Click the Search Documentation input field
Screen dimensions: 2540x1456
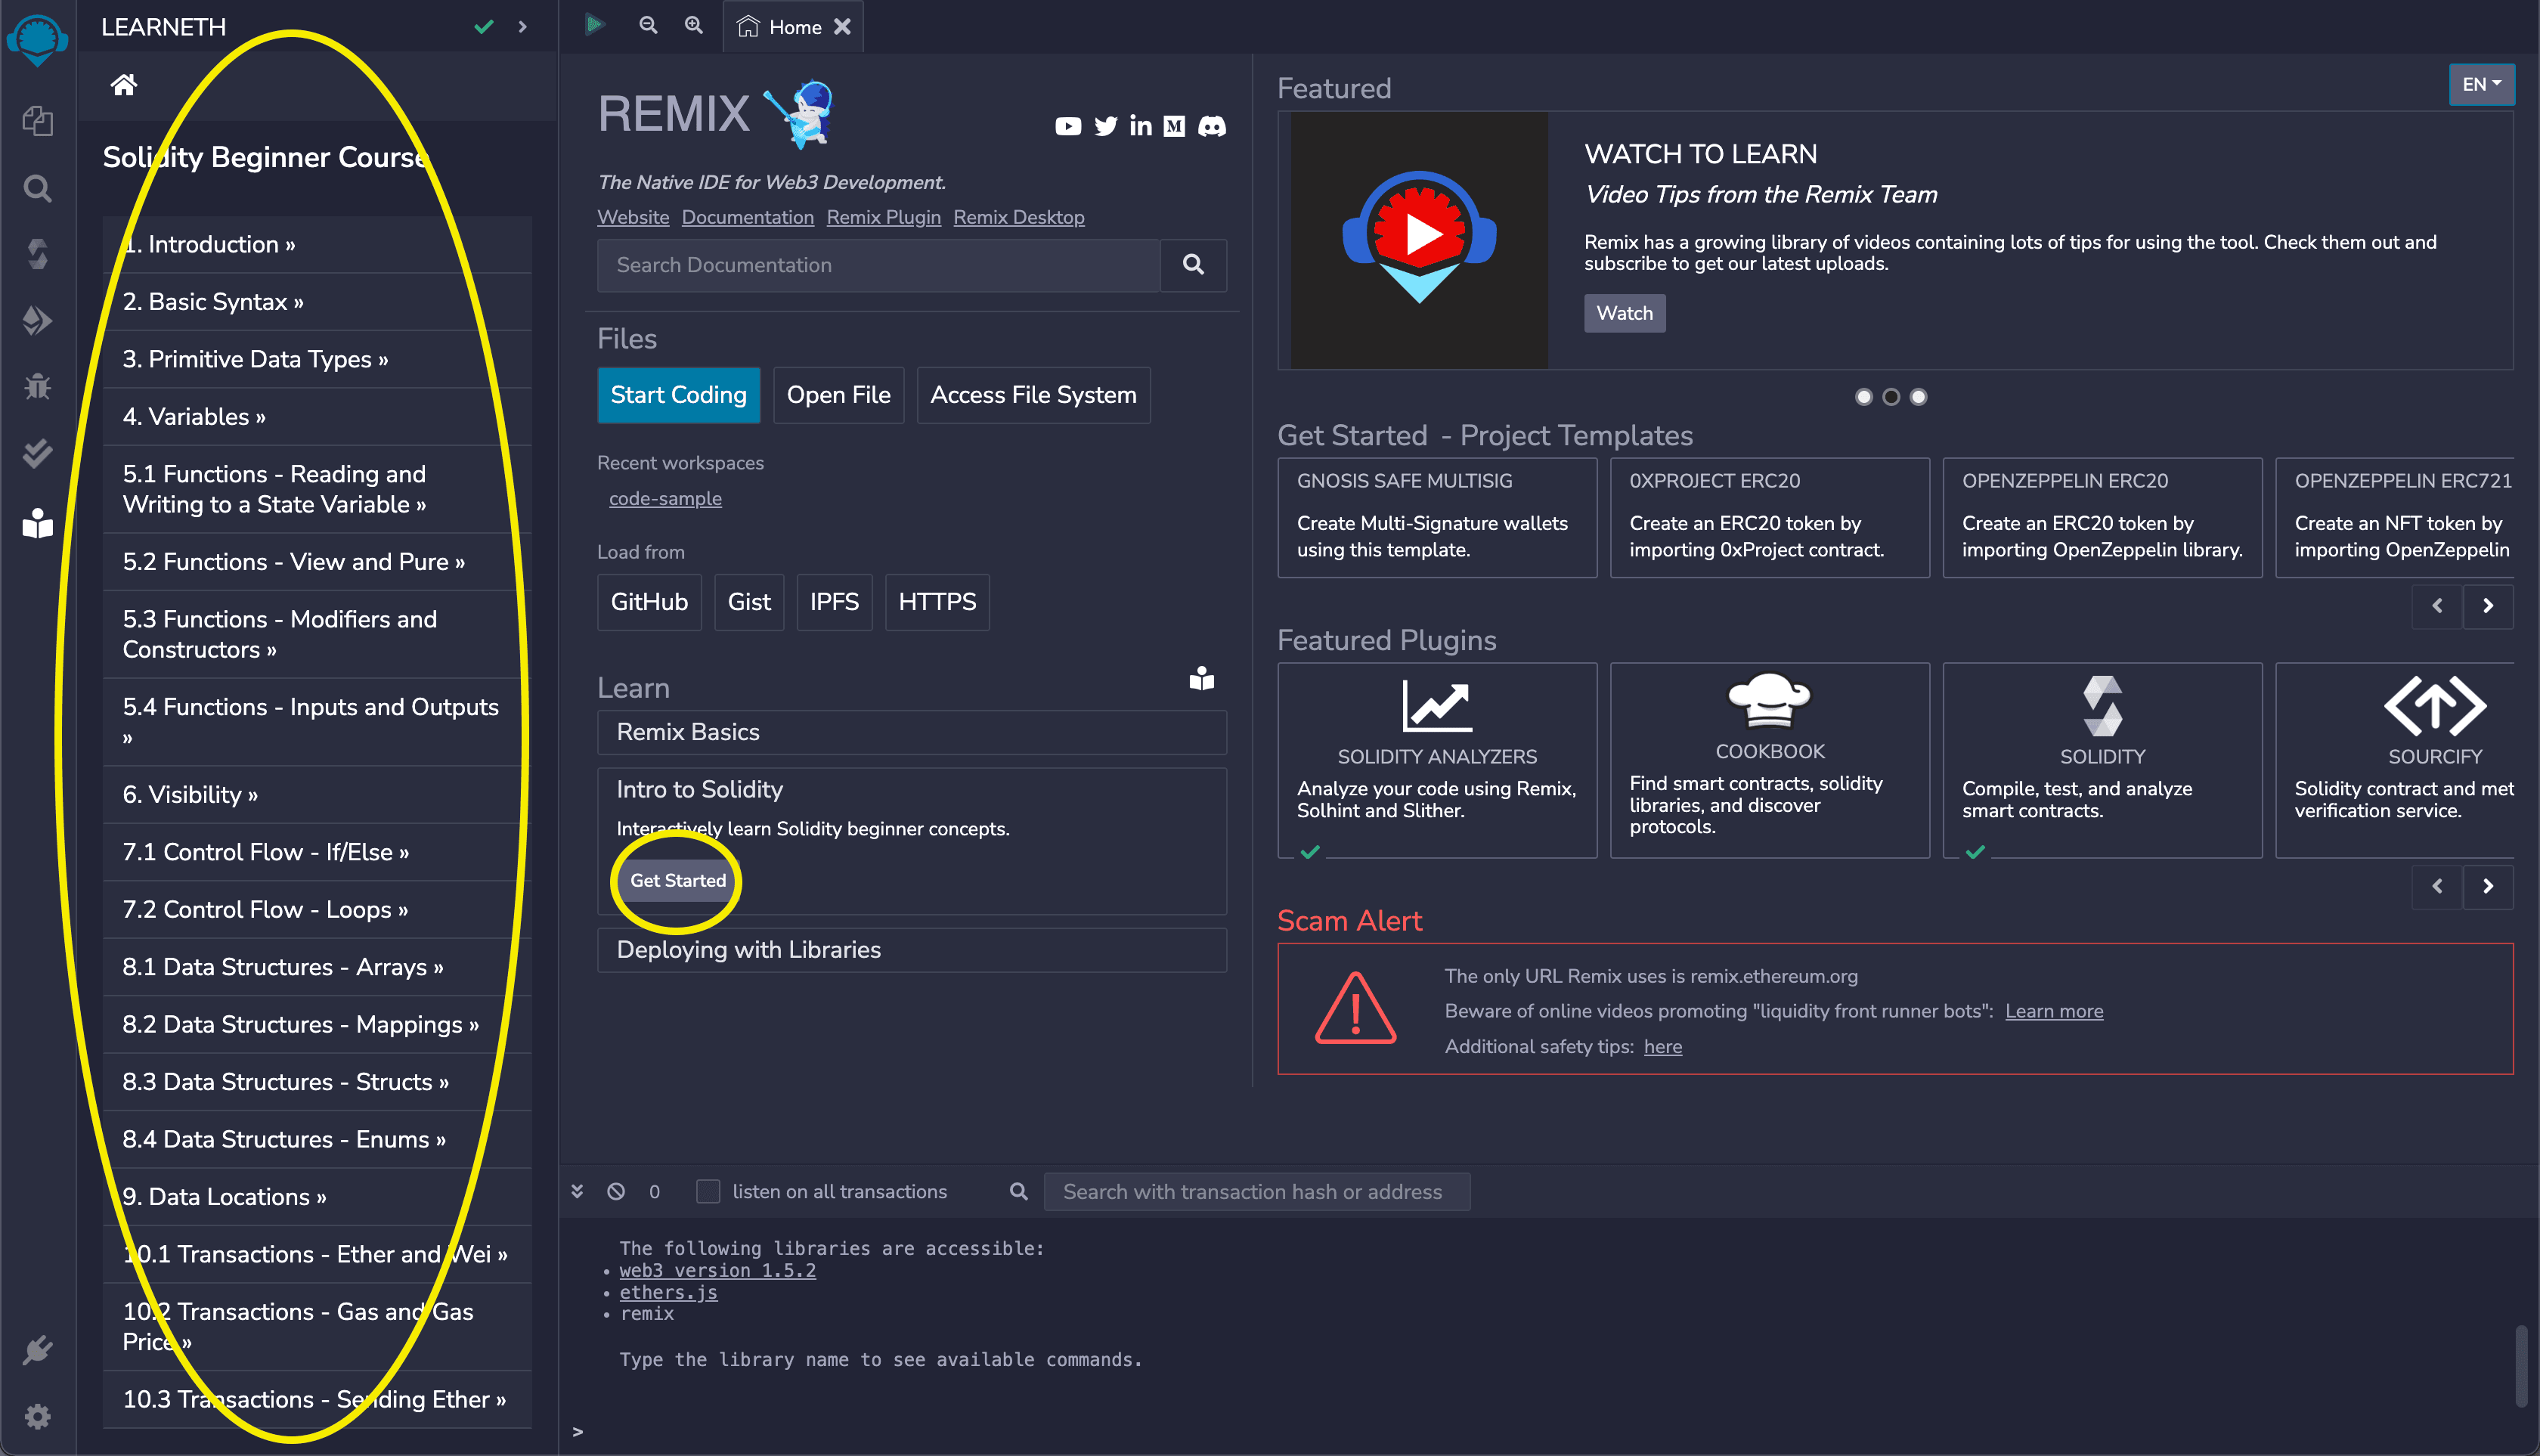coord(878,265)
